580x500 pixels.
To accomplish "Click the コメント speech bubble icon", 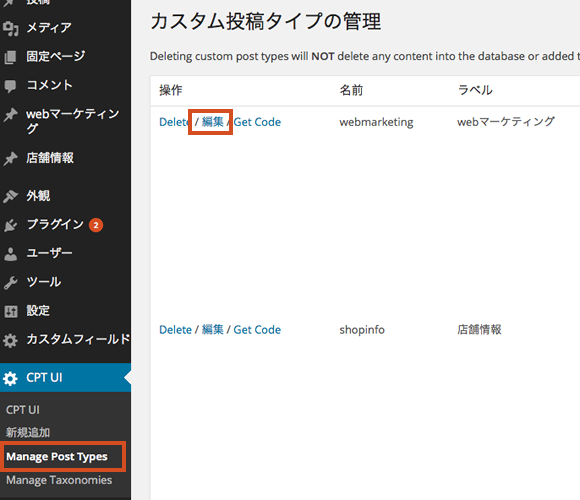I will pos(10,86).
